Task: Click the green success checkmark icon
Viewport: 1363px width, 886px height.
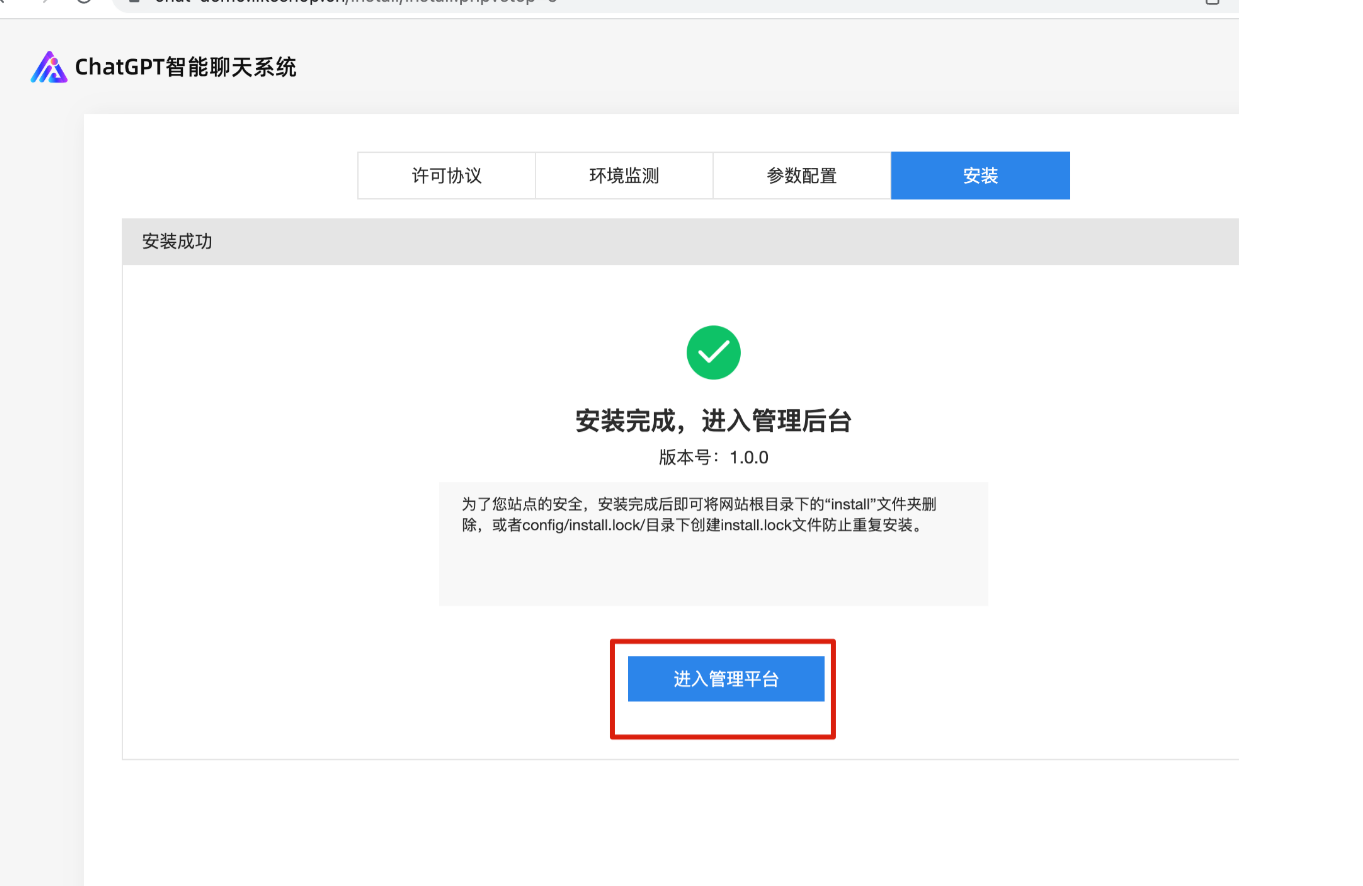Action: click(713, 352)
